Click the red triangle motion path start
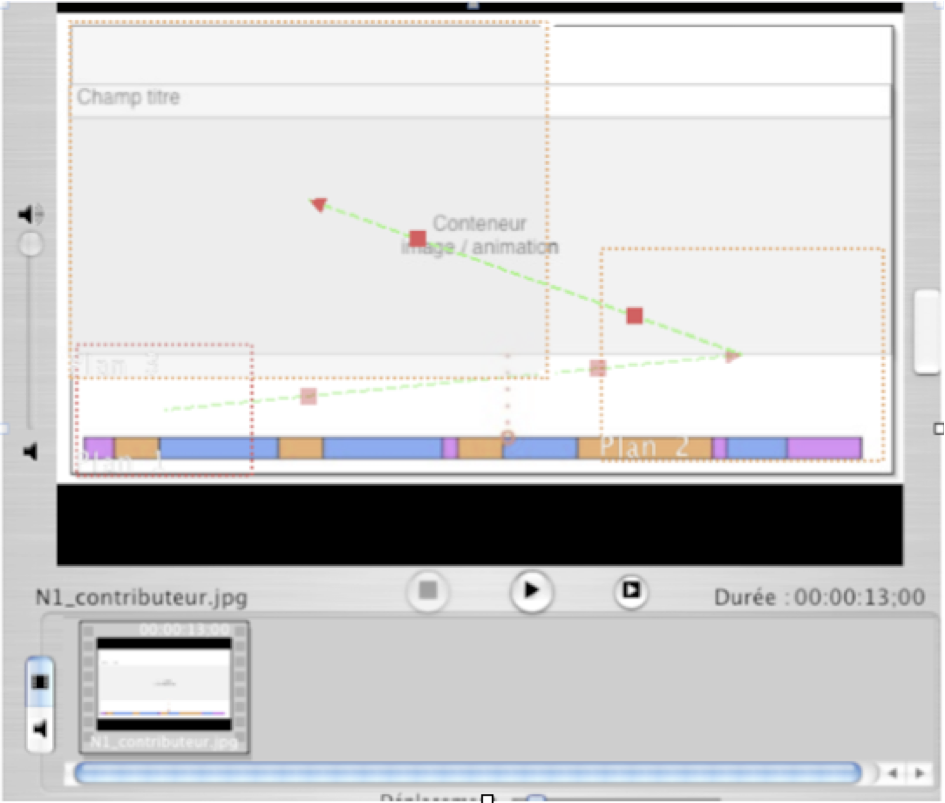This screenshot has width=945, height=803. tap(319, 204)
